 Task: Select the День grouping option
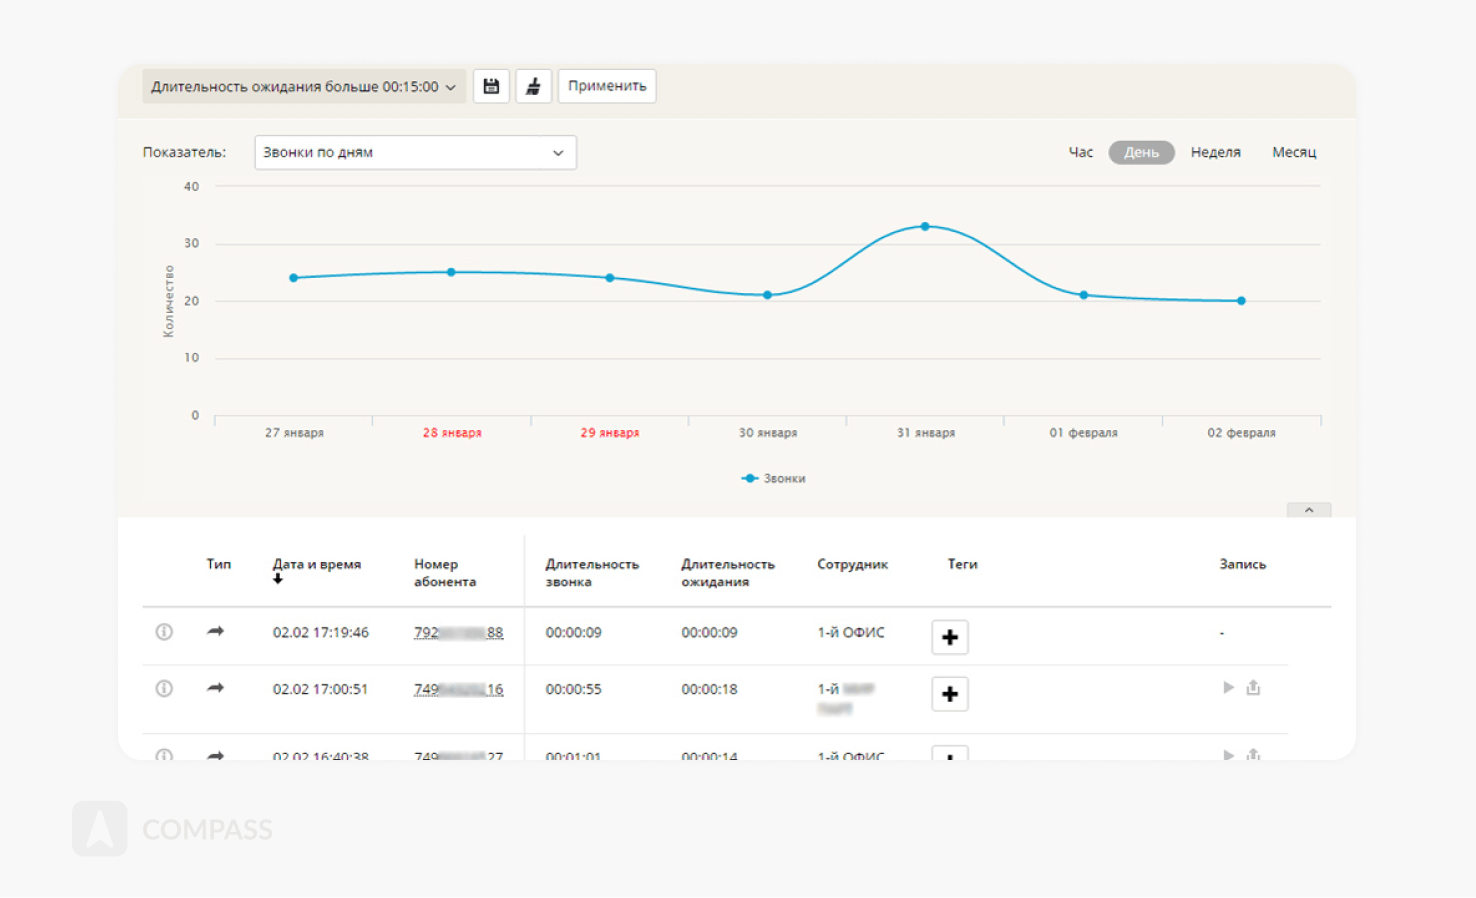[1141, 153]
